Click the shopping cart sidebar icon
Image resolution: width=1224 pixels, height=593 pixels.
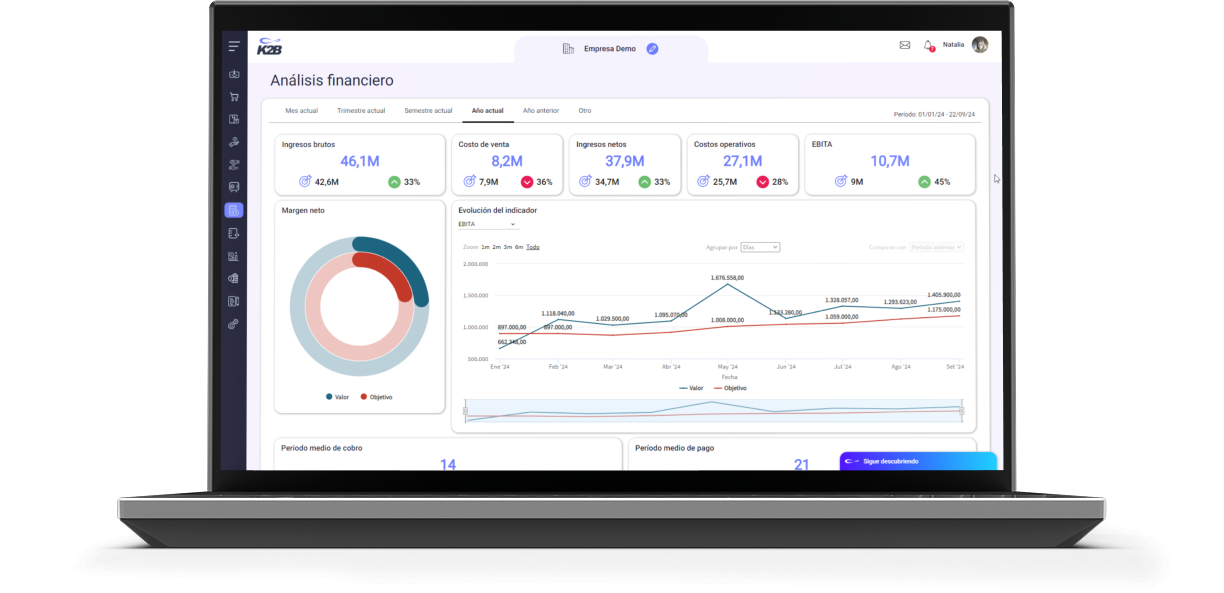coord(233,97)
